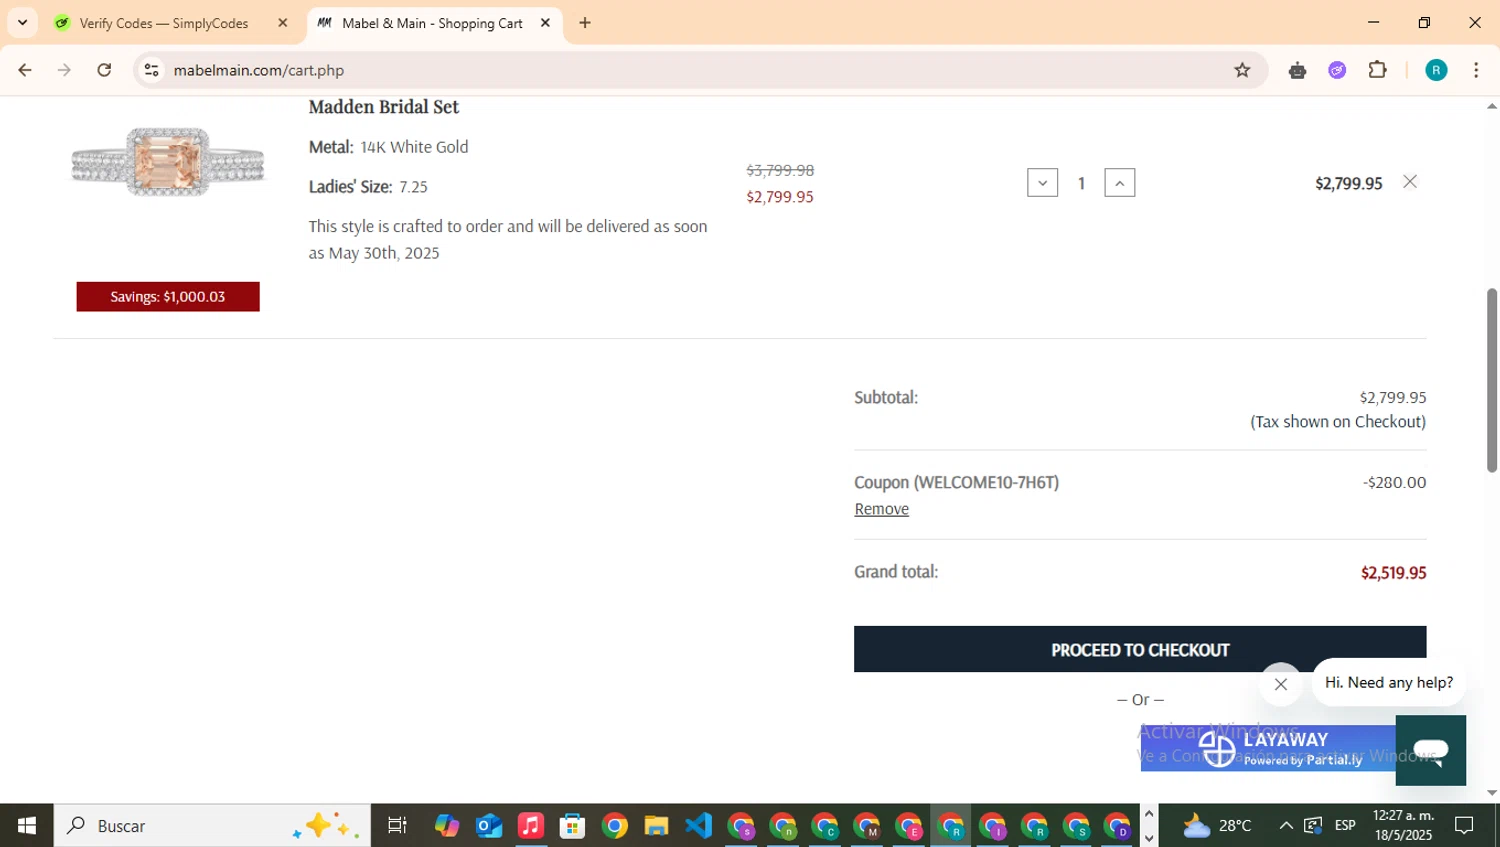Click the coupon discount -$280.00
Screen dimensions: 1500x847
click(x=1394, y=482)
